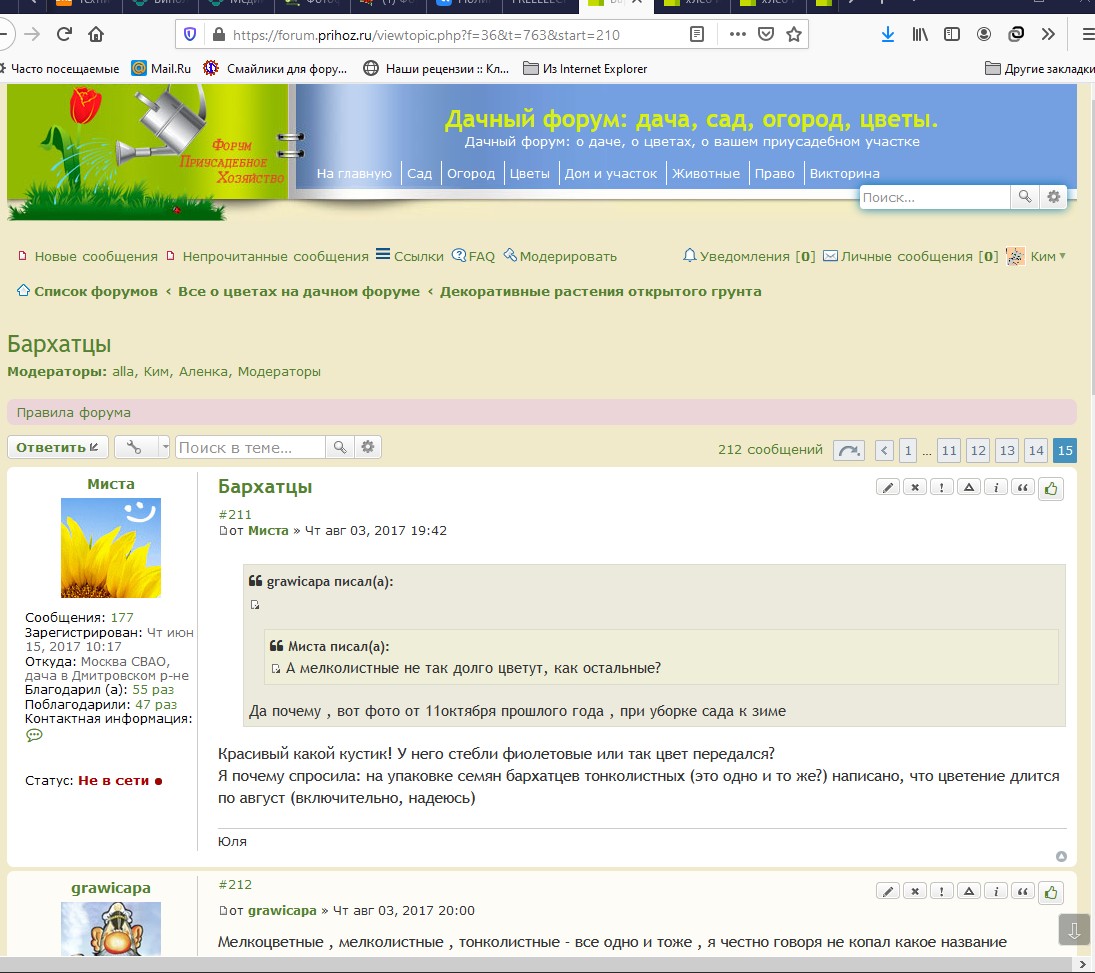Click into the Поиск в теме search field
Image resolution: width=1095 pixels, height=973 pixels.
click(x=250, y=447)
